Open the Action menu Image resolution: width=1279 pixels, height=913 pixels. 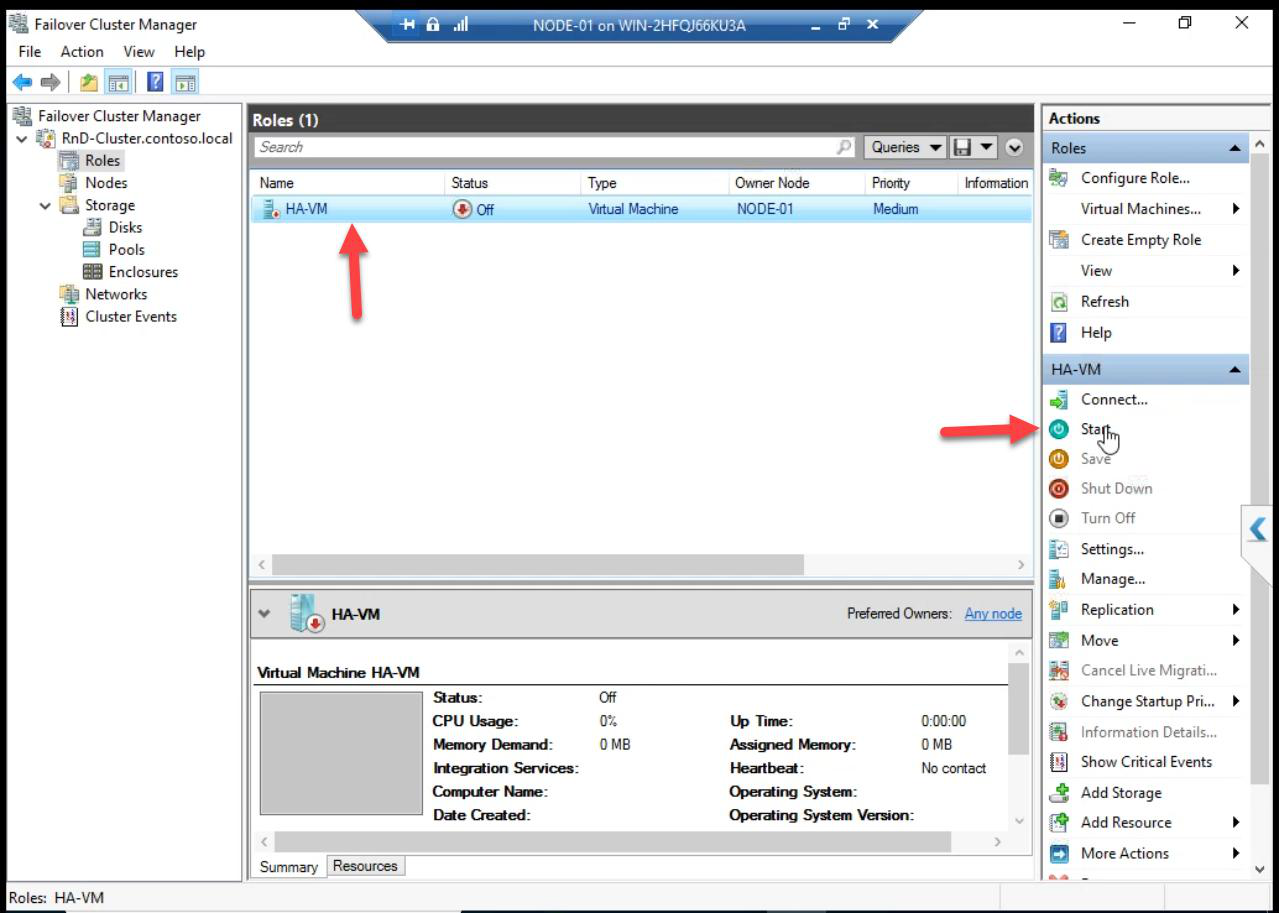pyautogui.click(x=82, y=52)
